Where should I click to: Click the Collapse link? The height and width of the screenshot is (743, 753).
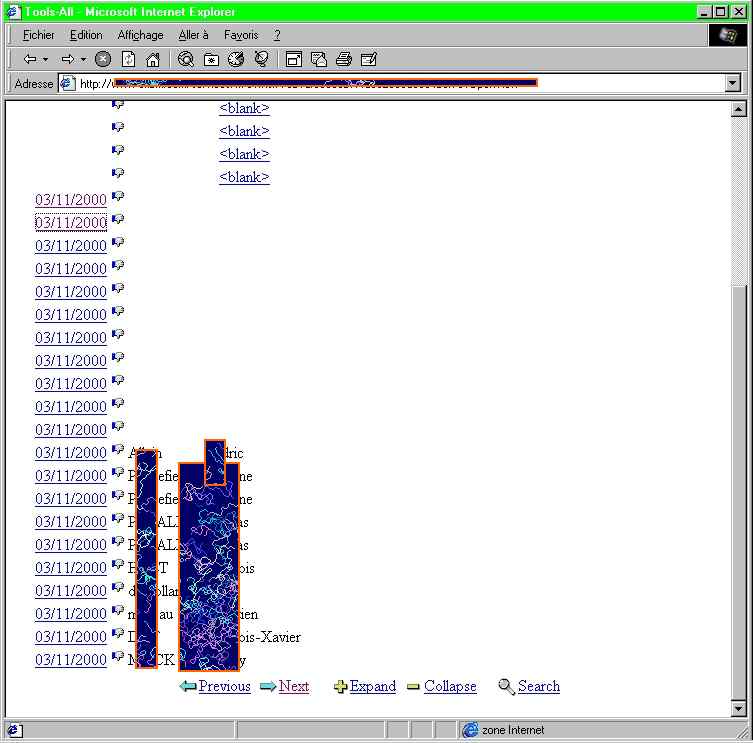pyautogui.click(x=449, y=686)
